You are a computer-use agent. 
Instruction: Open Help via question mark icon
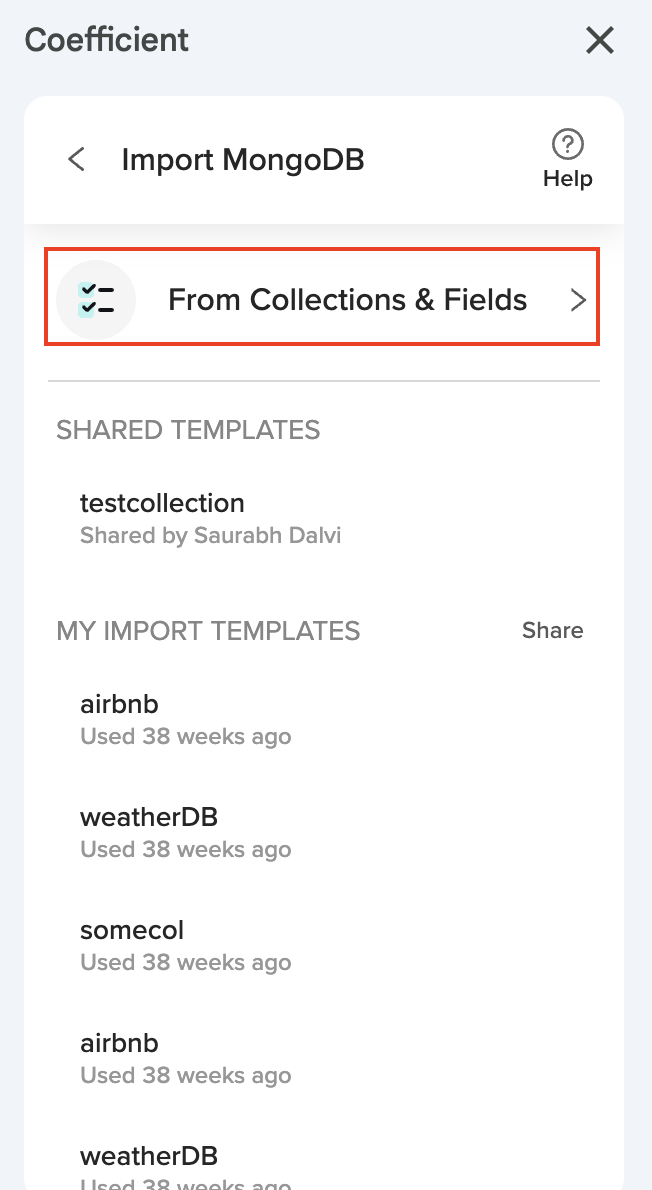coord(568,144)
